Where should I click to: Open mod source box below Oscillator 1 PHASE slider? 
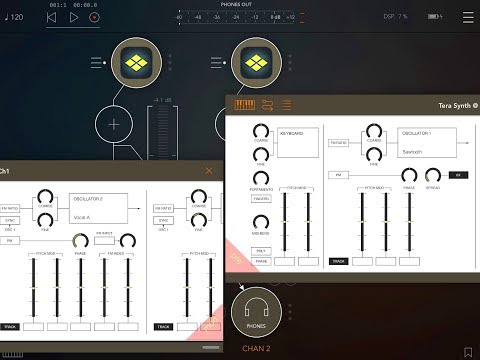click(409, 261)
